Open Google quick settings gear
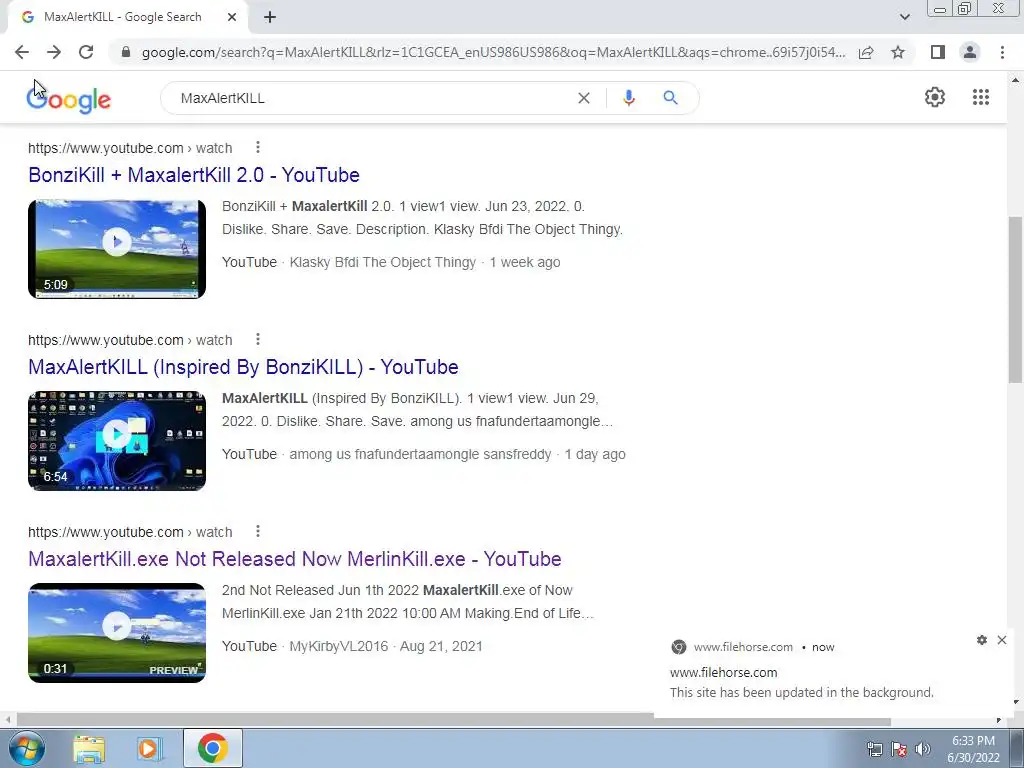The height and width of the screenshot is (768, 1024). [x=935, y=97]
